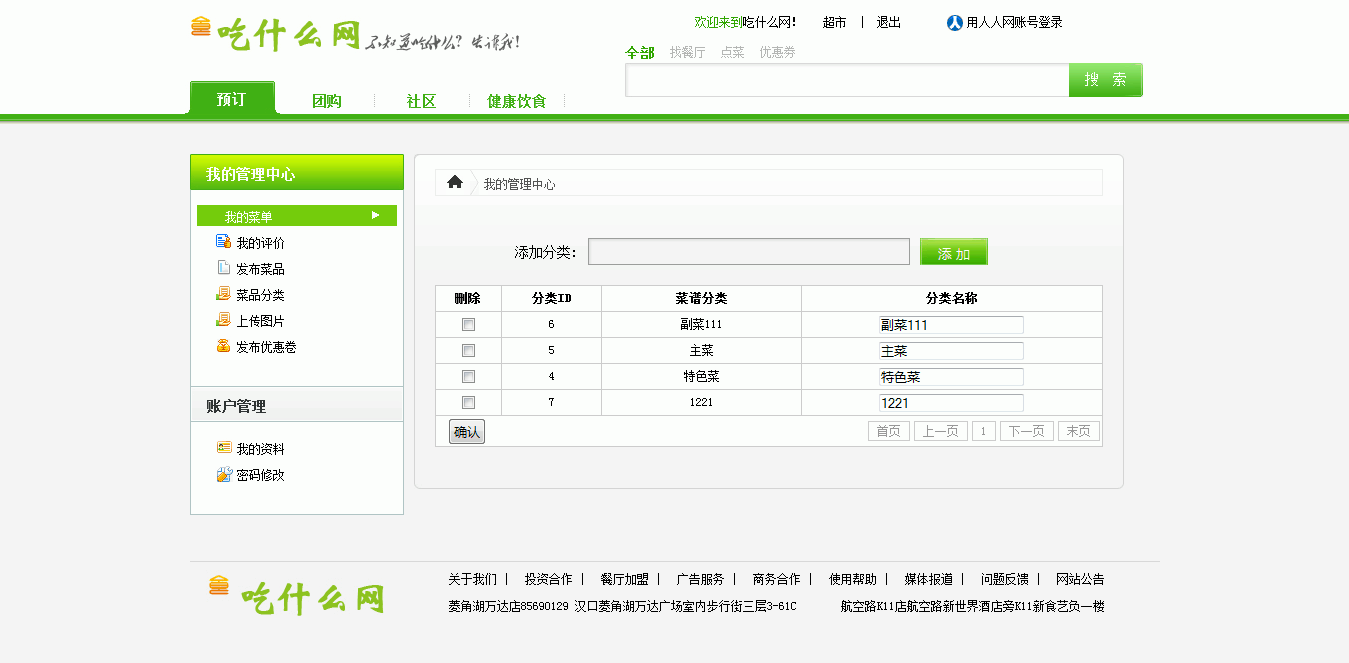
Task: Expand the 我的菜单 arrow in sidebar
Action: click(376, 215)
